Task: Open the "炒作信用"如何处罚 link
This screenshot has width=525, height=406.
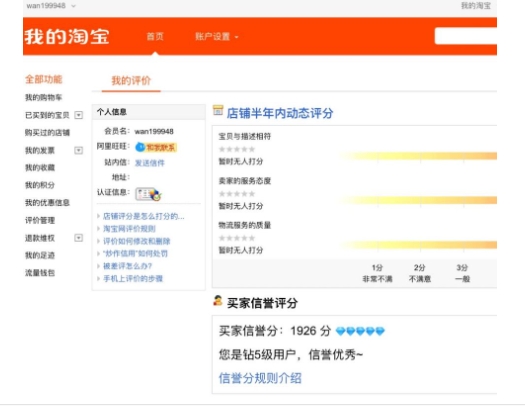Action: (x=135, y=253)
